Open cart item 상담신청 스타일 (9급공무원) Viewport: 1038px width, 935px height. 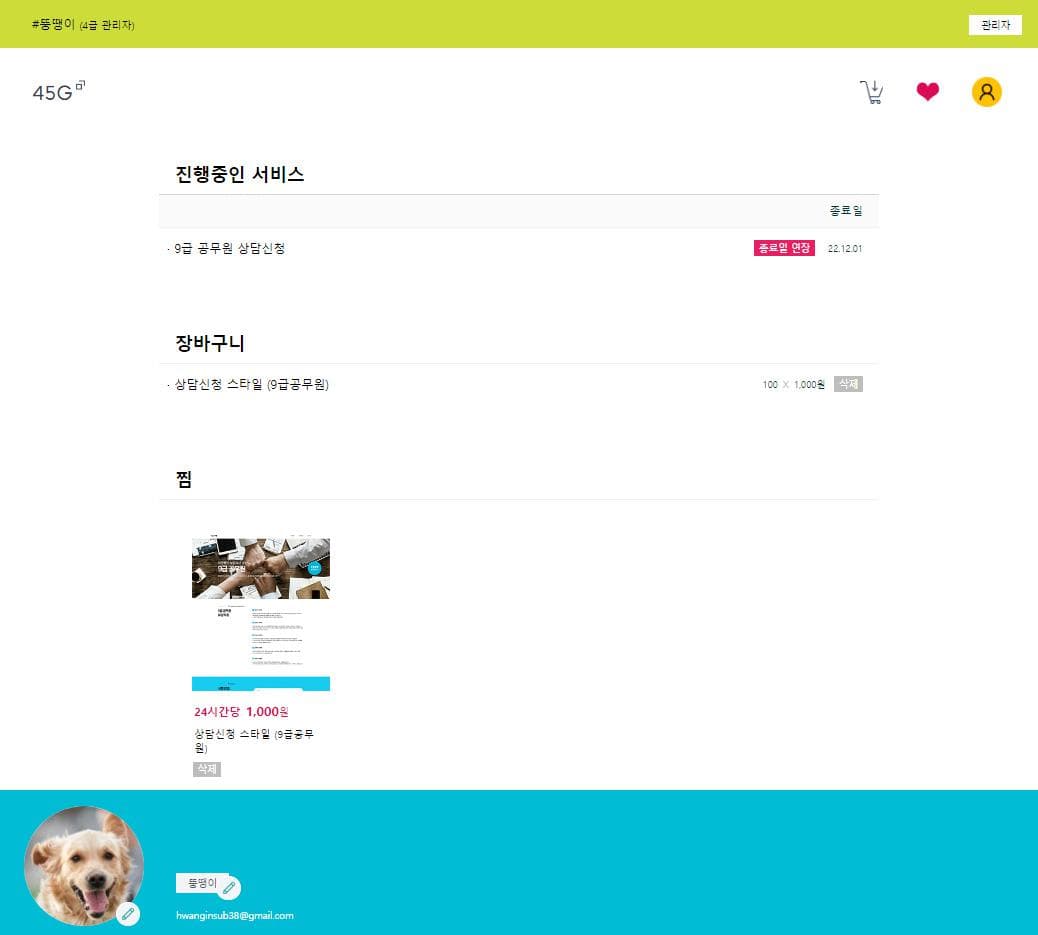(x=251, y=385)
